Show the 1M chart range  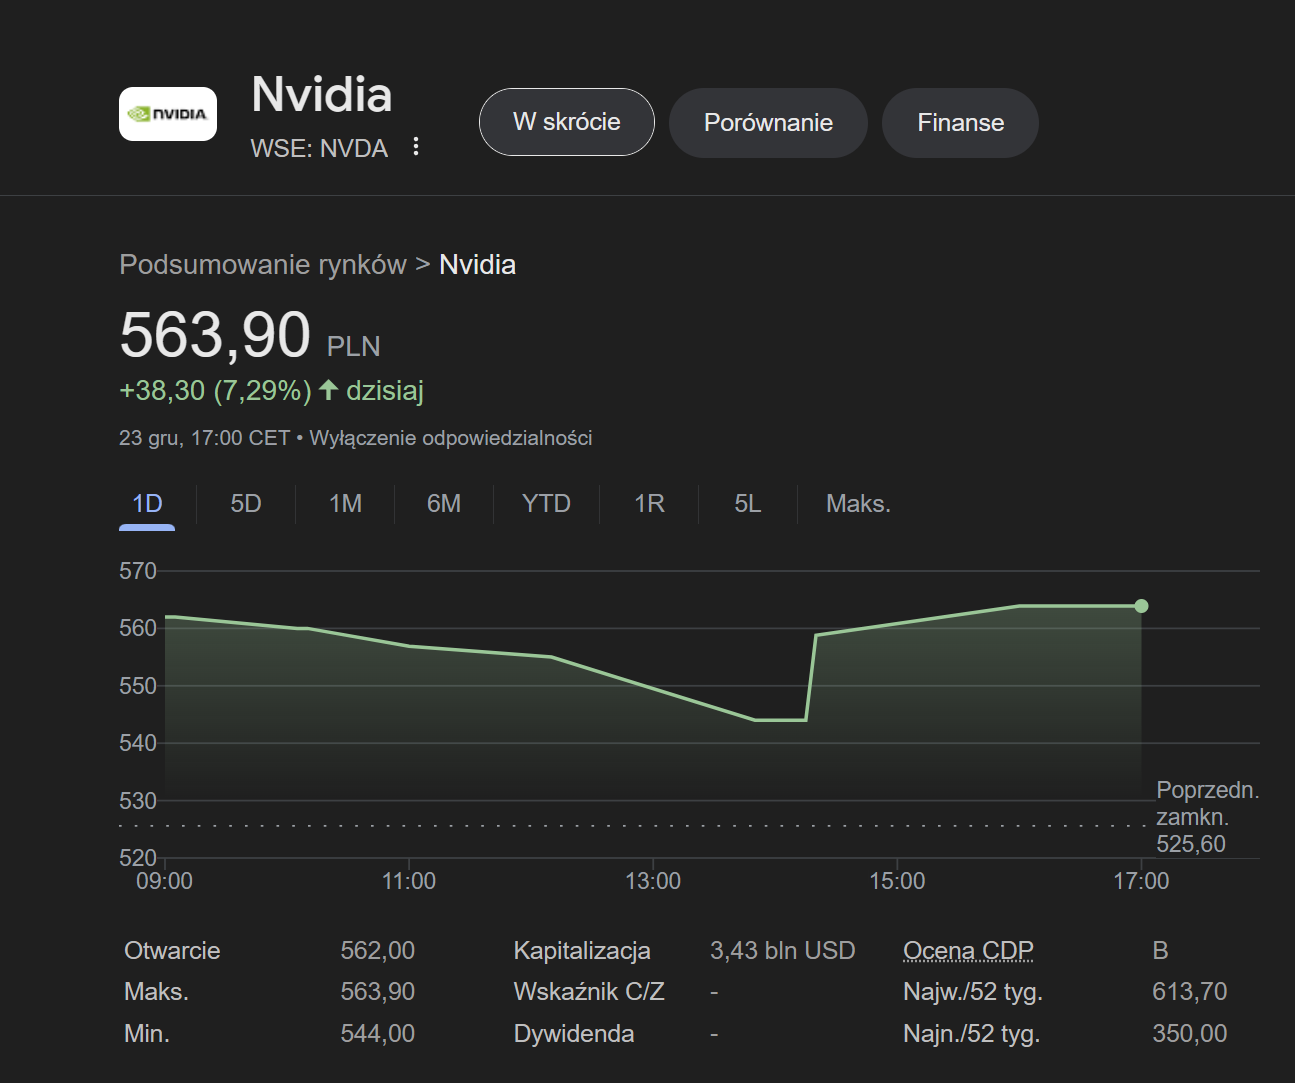(x=345, y=504)
